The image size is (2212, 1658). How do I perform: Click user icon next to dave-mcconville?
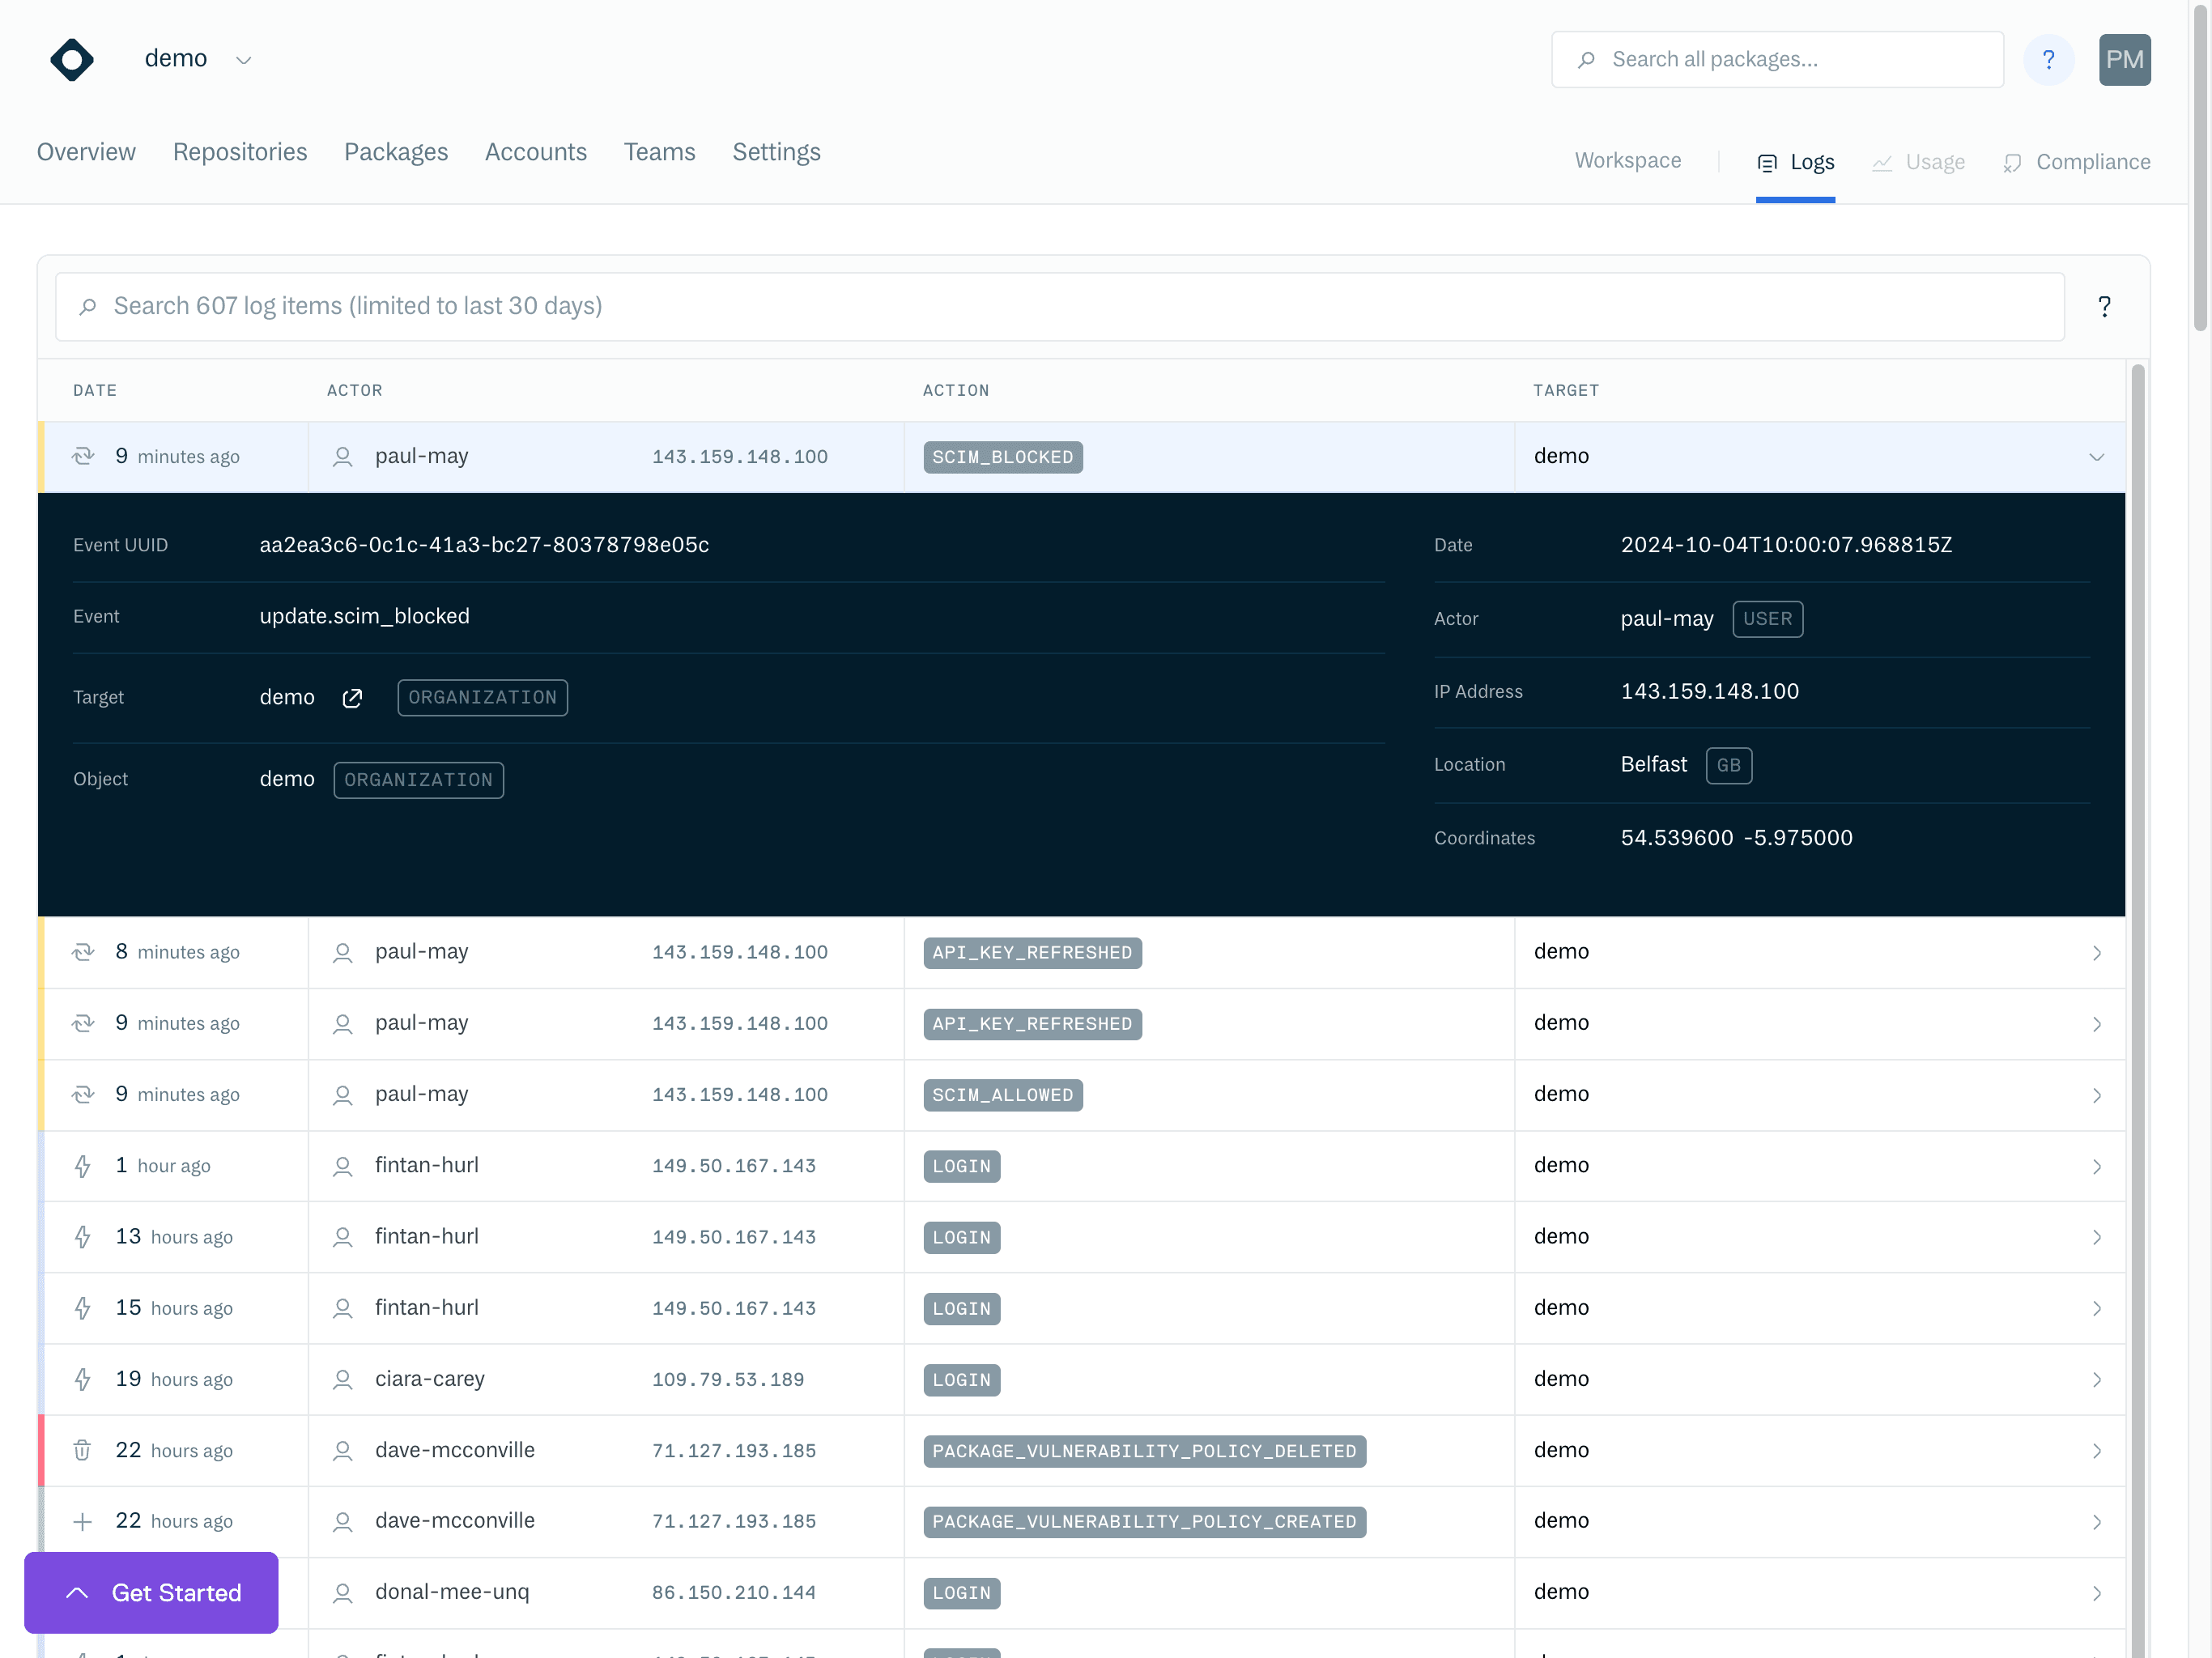pos(343,1450)
